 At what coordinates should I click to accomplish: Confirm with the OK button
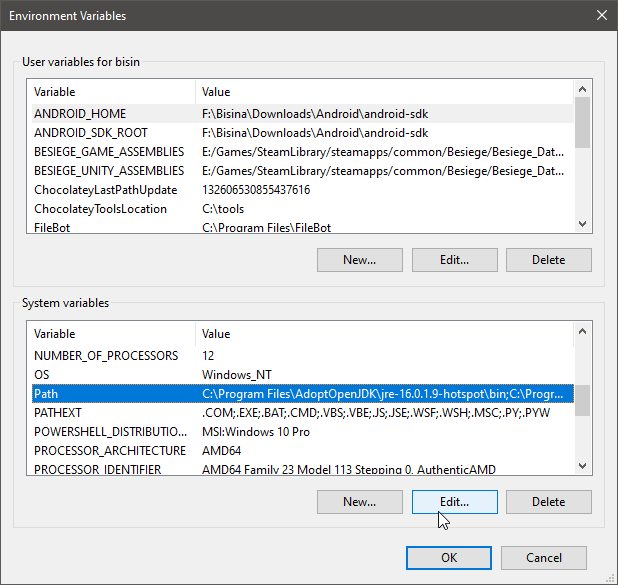449,558
